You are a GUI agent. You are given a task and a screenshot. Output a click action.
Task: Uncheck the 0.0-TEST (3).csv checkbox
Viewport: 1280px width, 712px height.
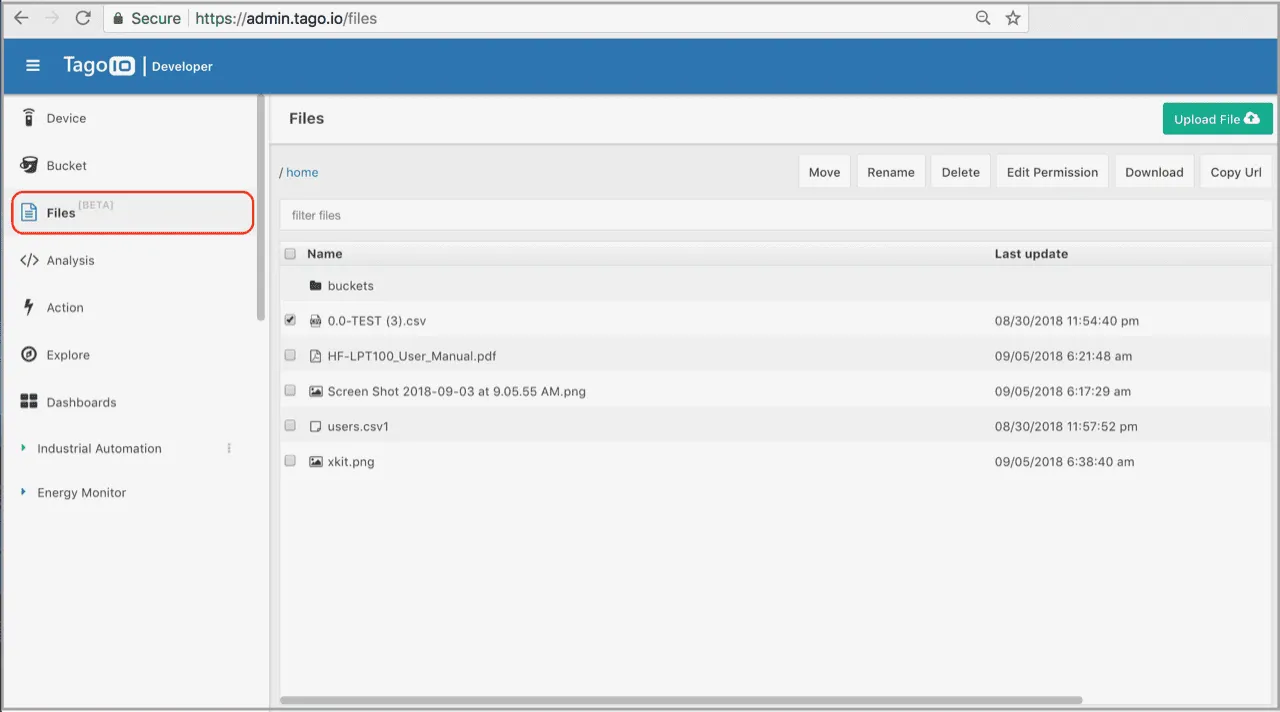290,320
